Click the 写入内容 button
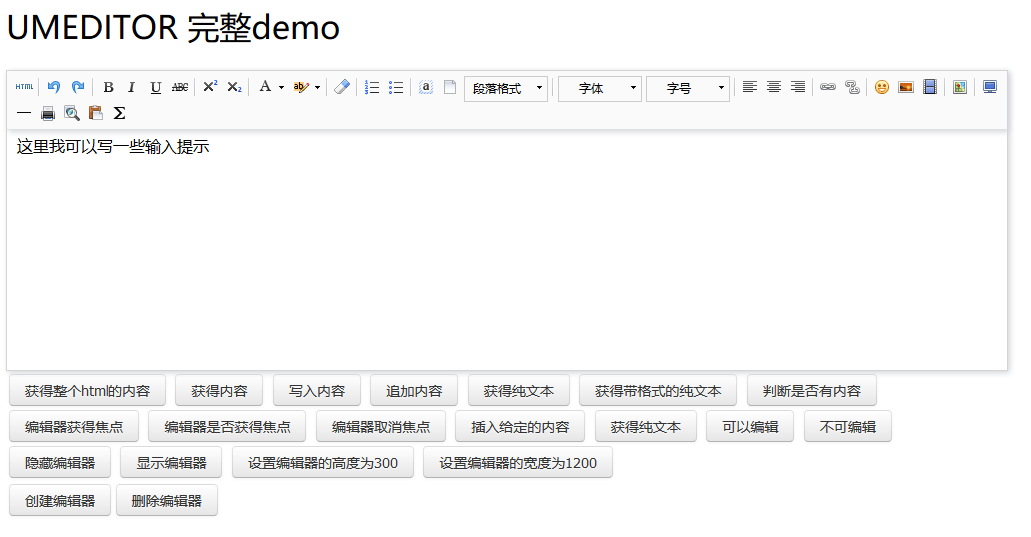 pos(316,390)
